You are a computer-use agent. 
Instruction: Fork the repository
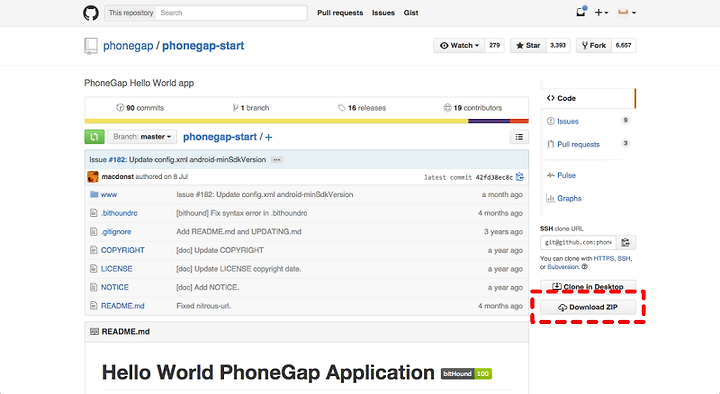coord(594,45)
